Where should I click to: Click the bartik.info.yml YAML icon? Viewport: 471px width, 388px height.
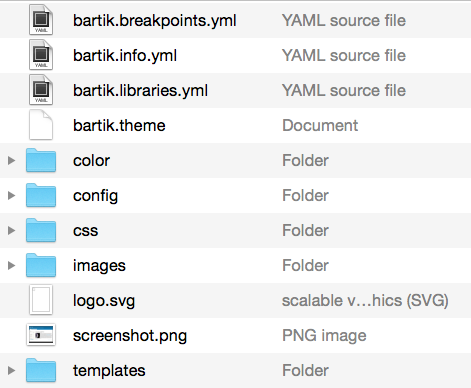pyautogui.click(x=41, y=55)
